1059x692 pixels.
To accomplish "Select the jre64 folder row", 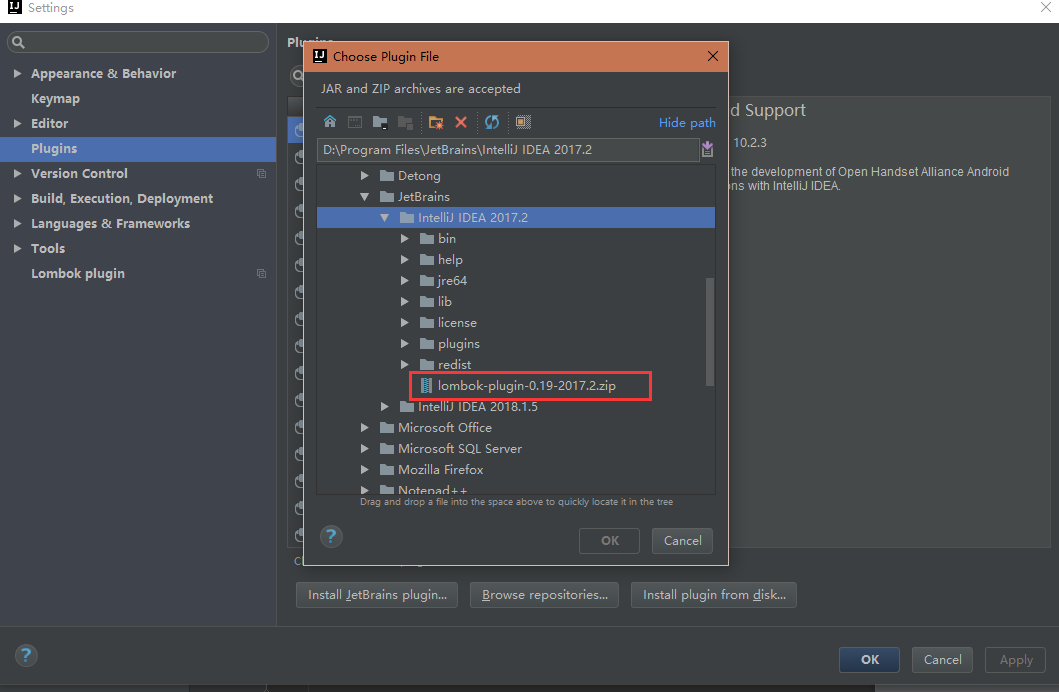I will tap(516, 280).
